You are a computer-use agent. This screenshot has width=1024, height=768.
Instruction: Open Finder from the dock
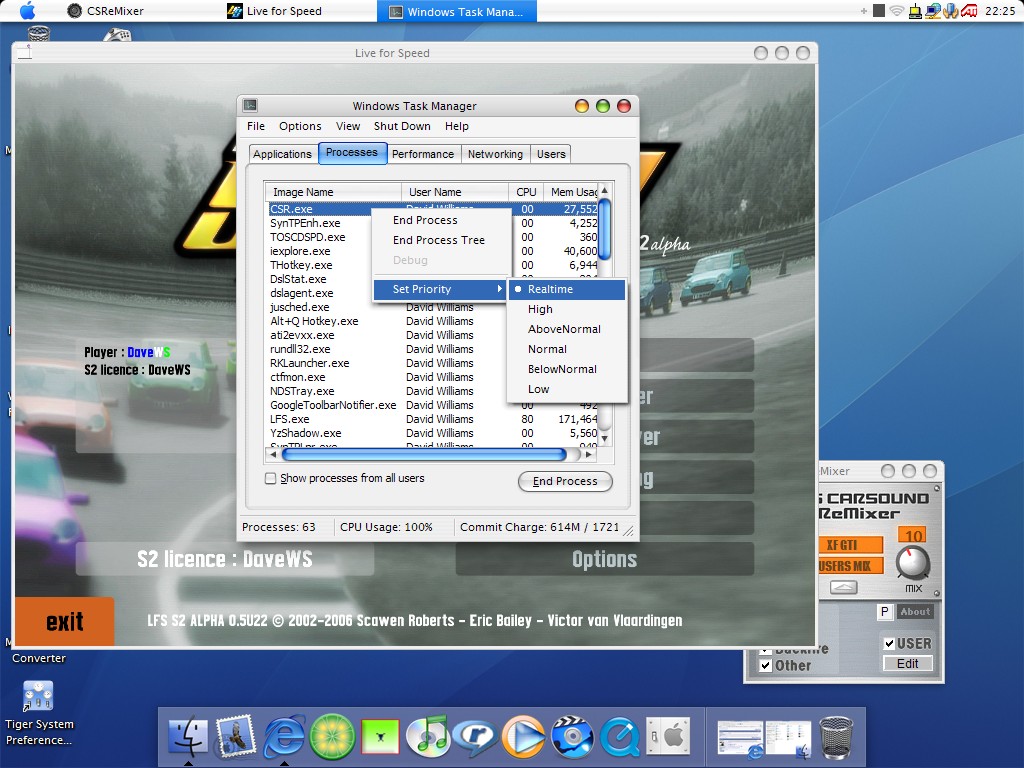click(188, 738)
